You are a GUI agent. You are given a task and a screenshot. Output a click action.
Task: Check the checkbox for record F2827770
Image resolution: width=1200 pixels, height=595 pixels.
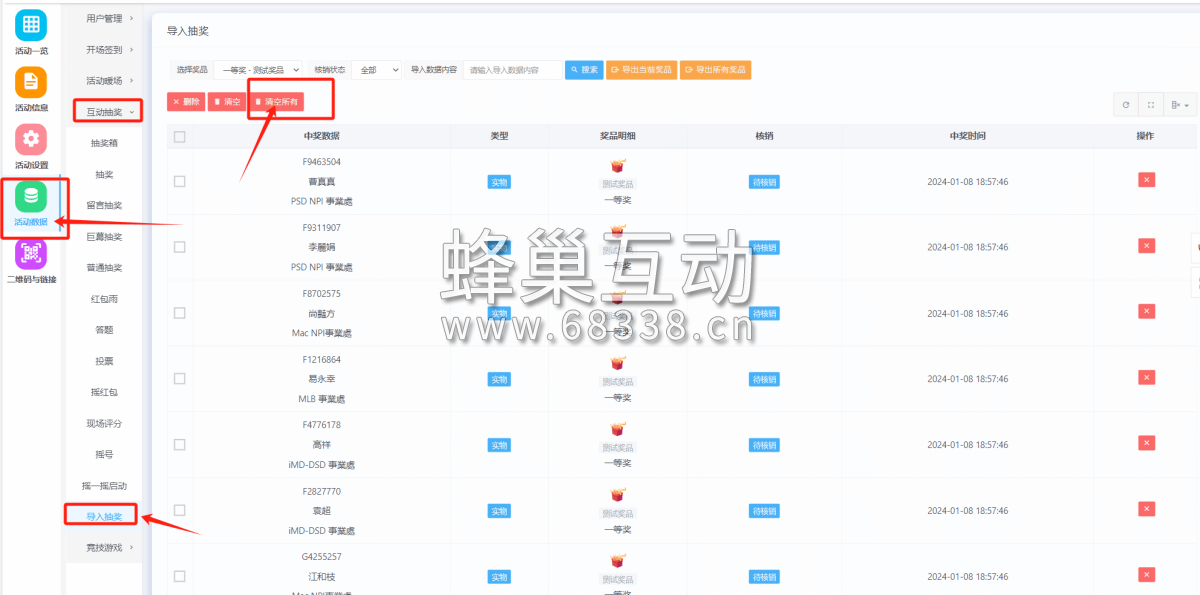tap(180, 509)
